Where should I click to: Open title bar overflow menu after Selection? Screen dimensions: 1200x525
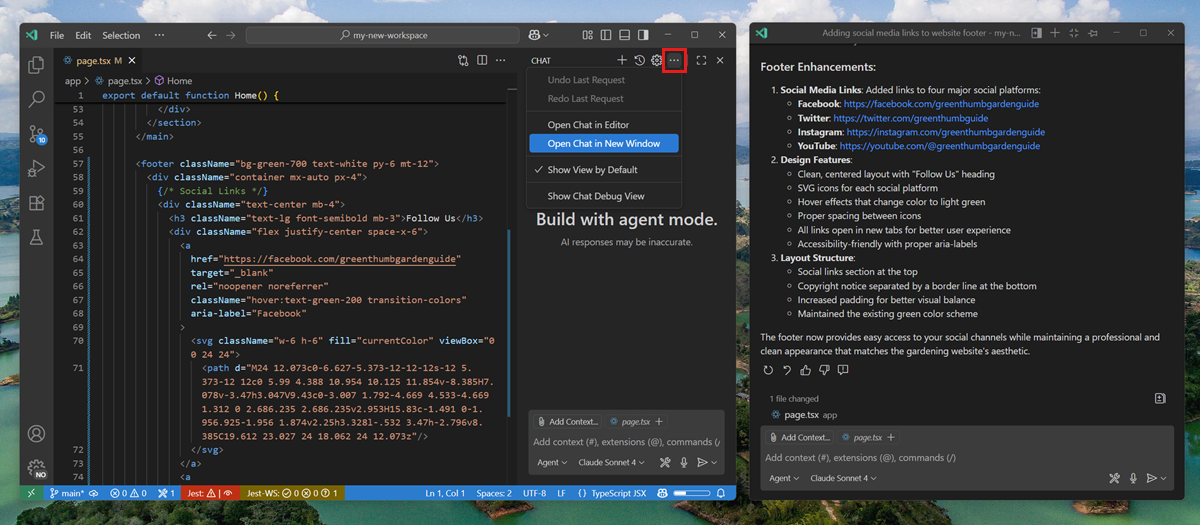(159, 35)
